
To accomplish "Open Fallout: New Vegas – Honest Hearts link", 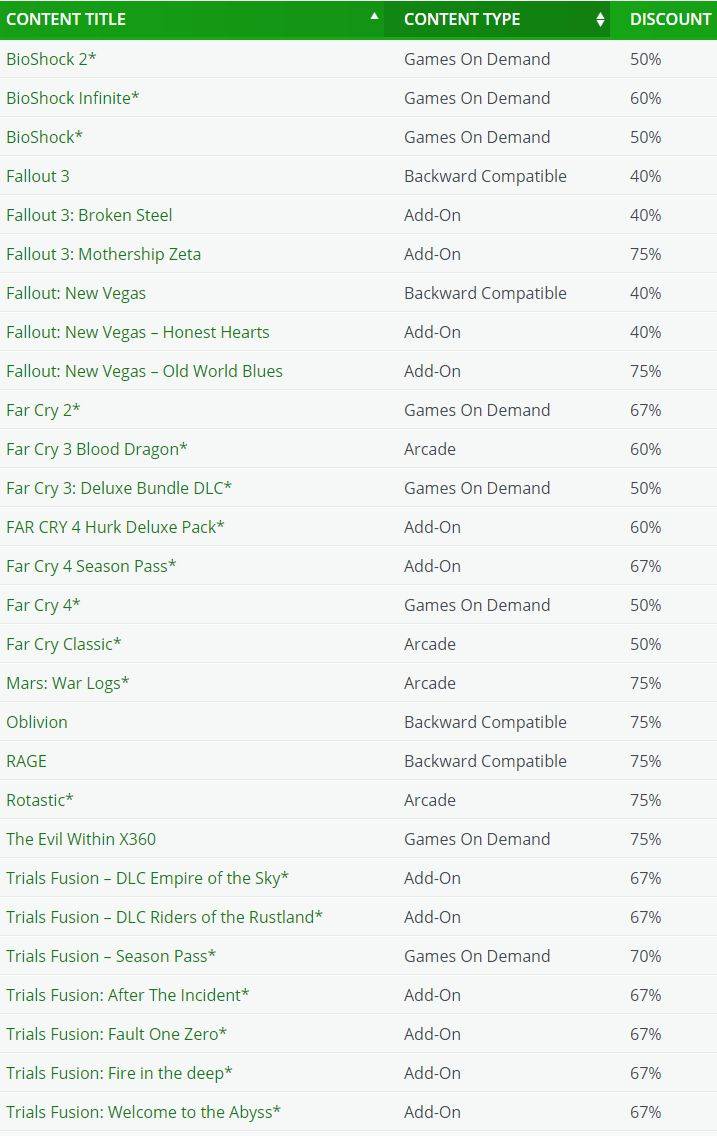I will click(x=138, y=333).
